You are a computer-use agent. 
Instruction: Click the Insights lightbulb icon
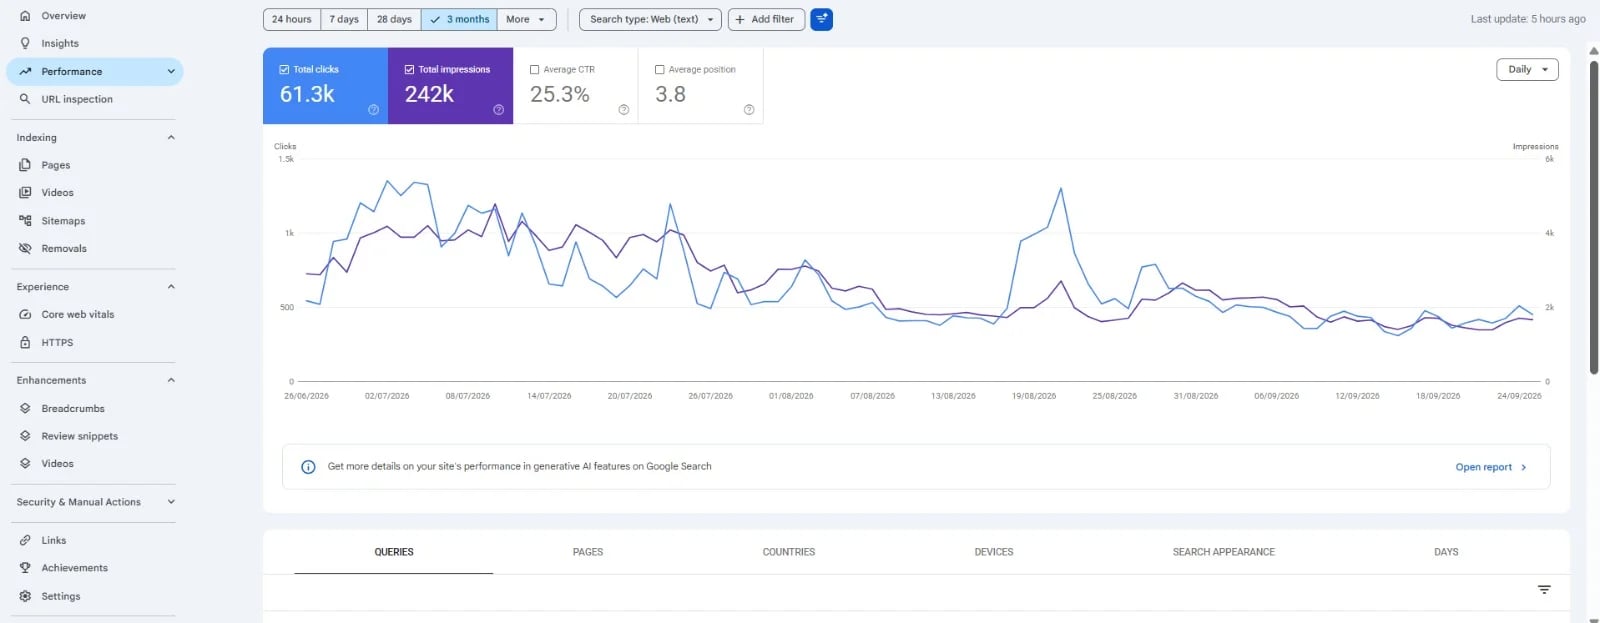pos(25,43)
